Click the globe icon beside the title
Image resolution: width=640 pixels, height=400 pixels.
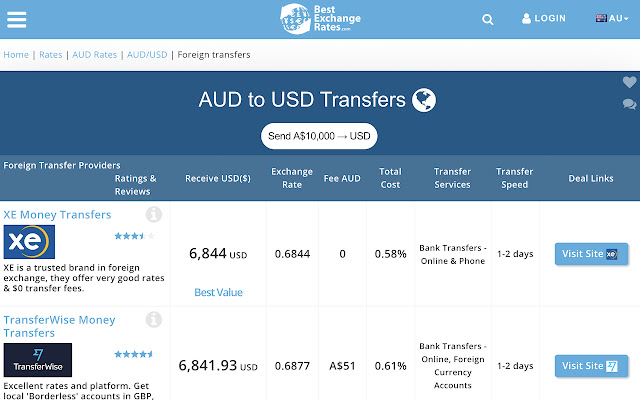click(424, 100)
